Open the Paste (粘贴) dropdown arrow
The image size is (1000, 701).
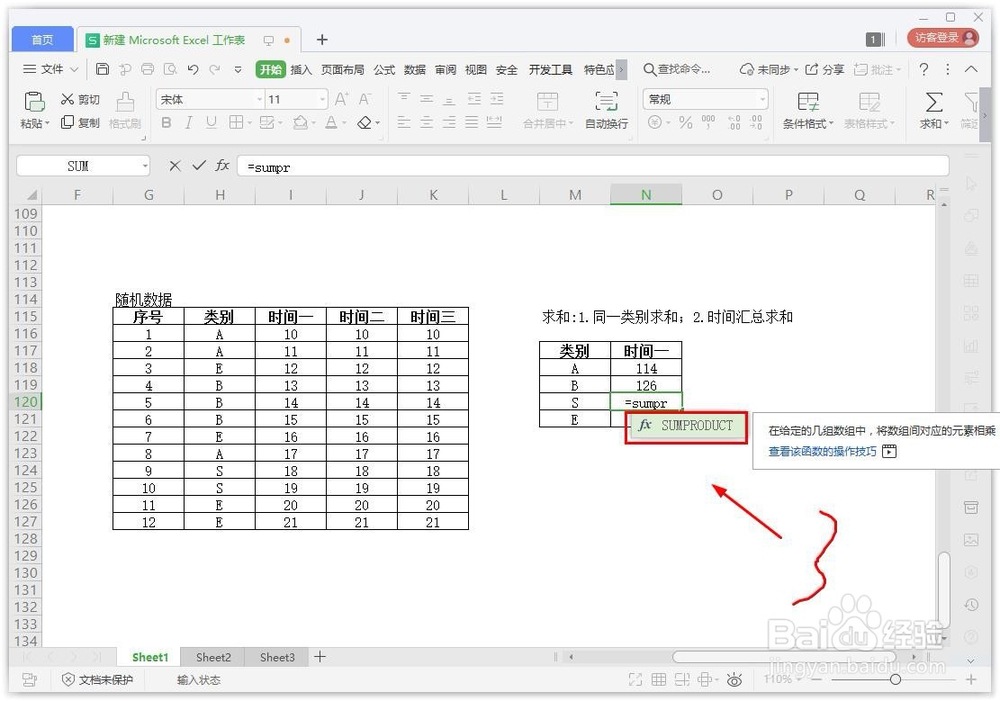47,124
